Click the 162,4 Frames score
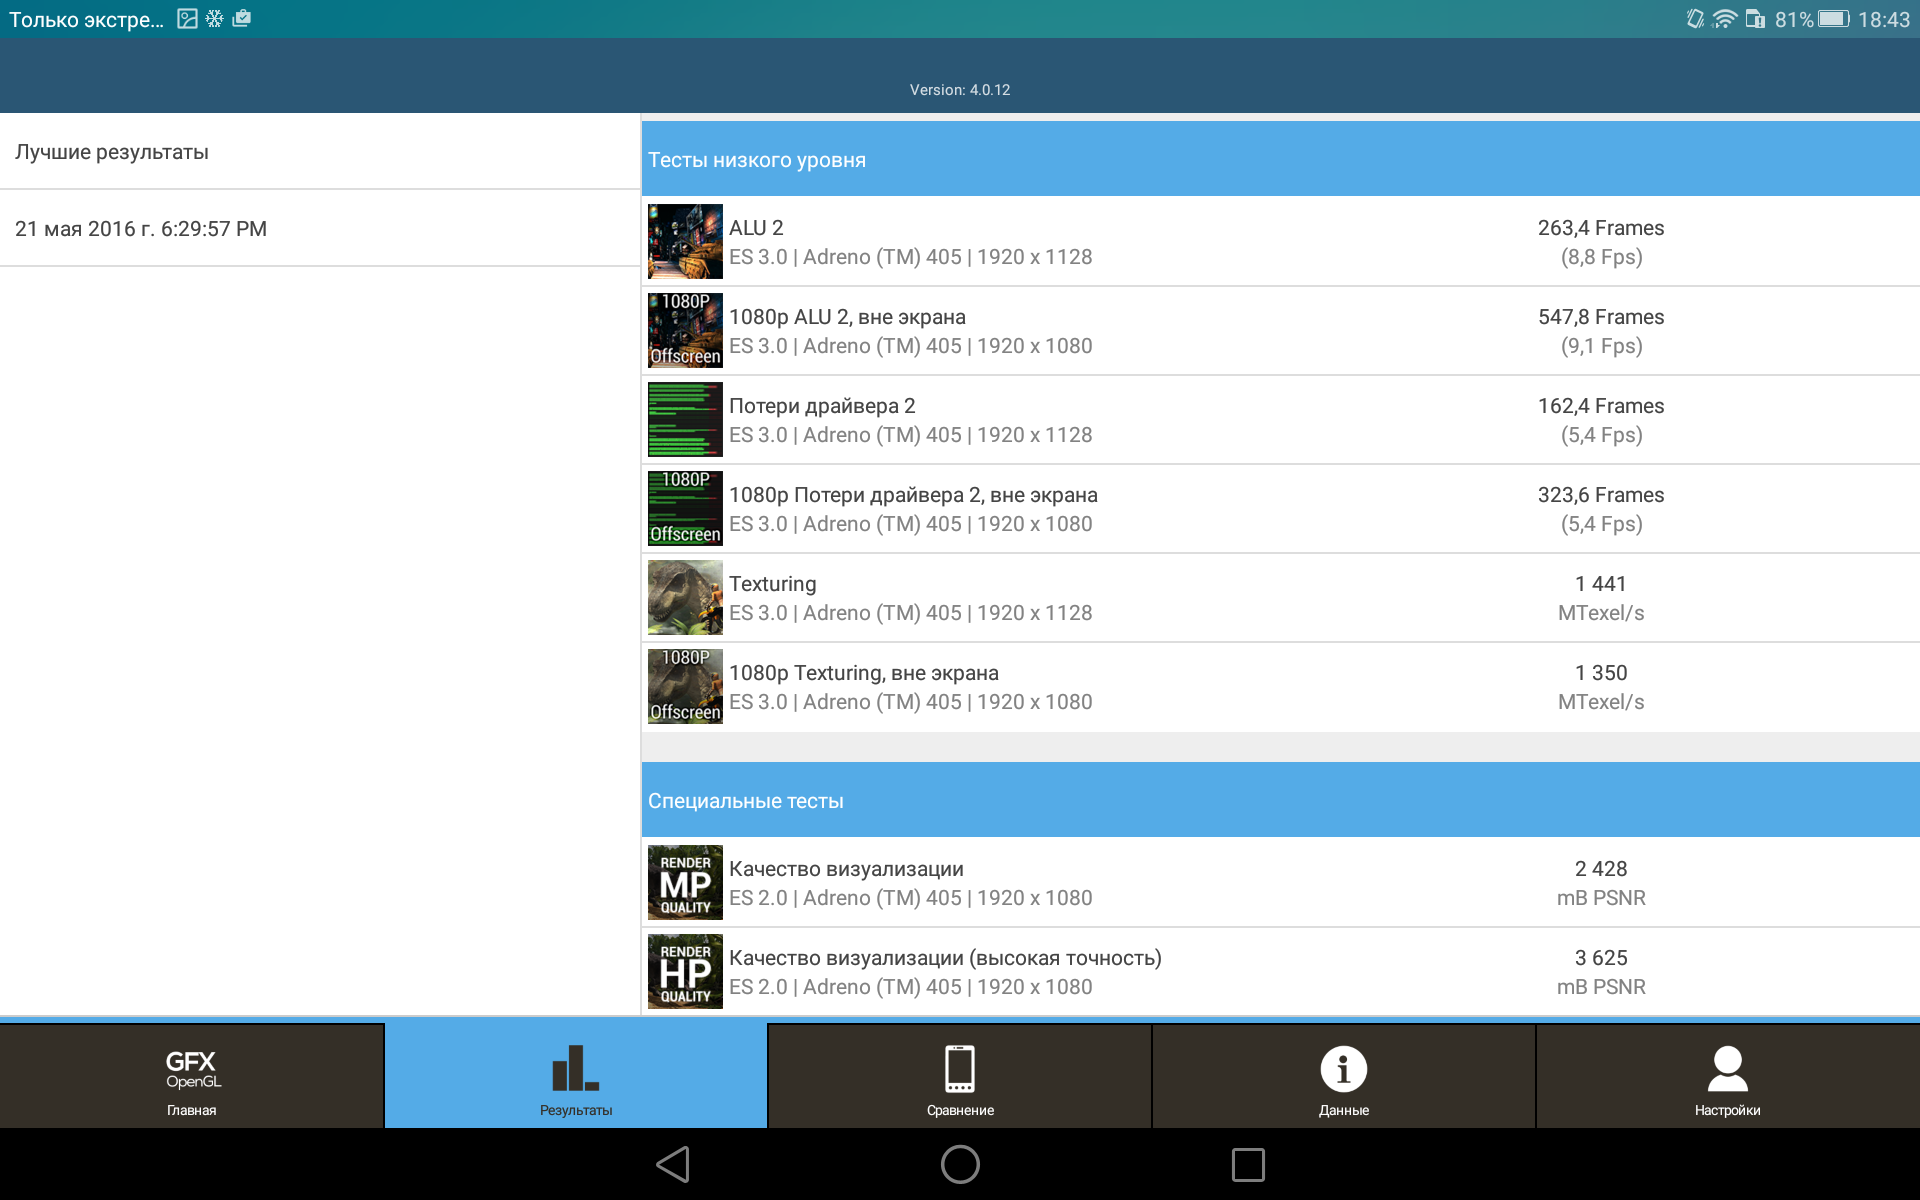1920x1200 pixels. coord(1601,406)
